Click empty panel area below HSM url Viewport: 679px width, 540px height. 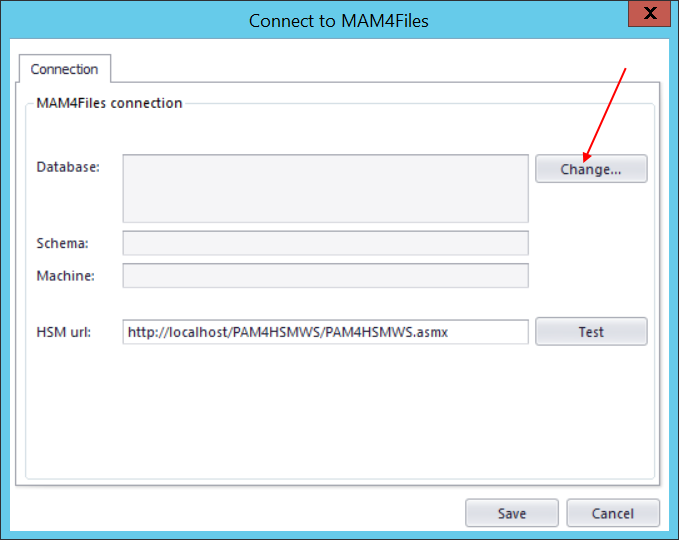click(340, 410)
